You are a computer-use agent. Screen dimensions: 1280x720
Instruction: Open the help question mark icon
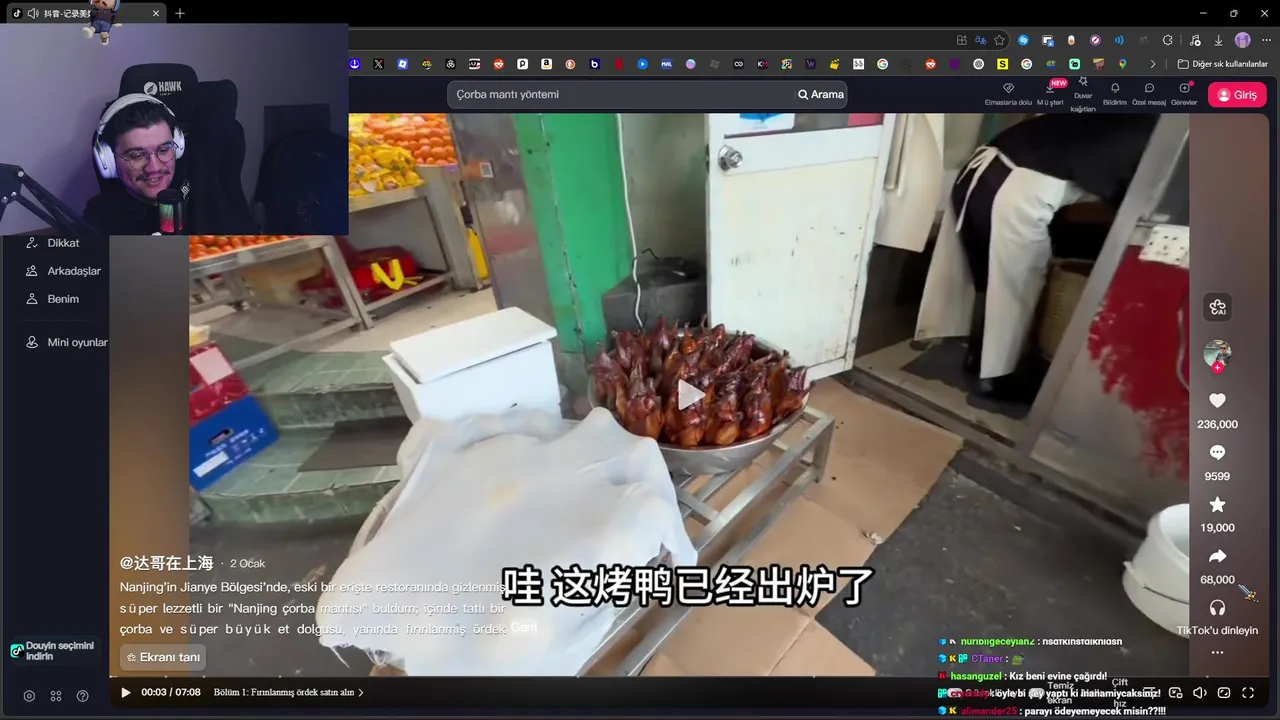83,696
